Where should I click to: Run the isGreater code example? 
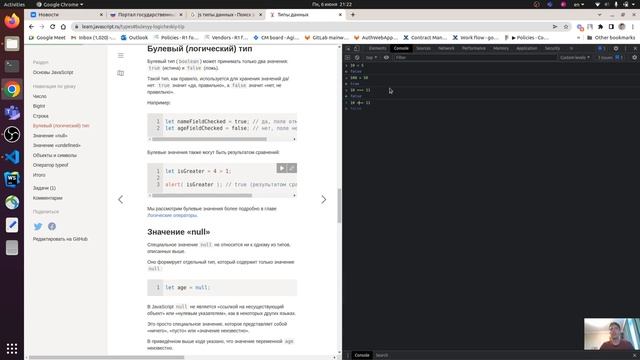[x=281, y=168]
